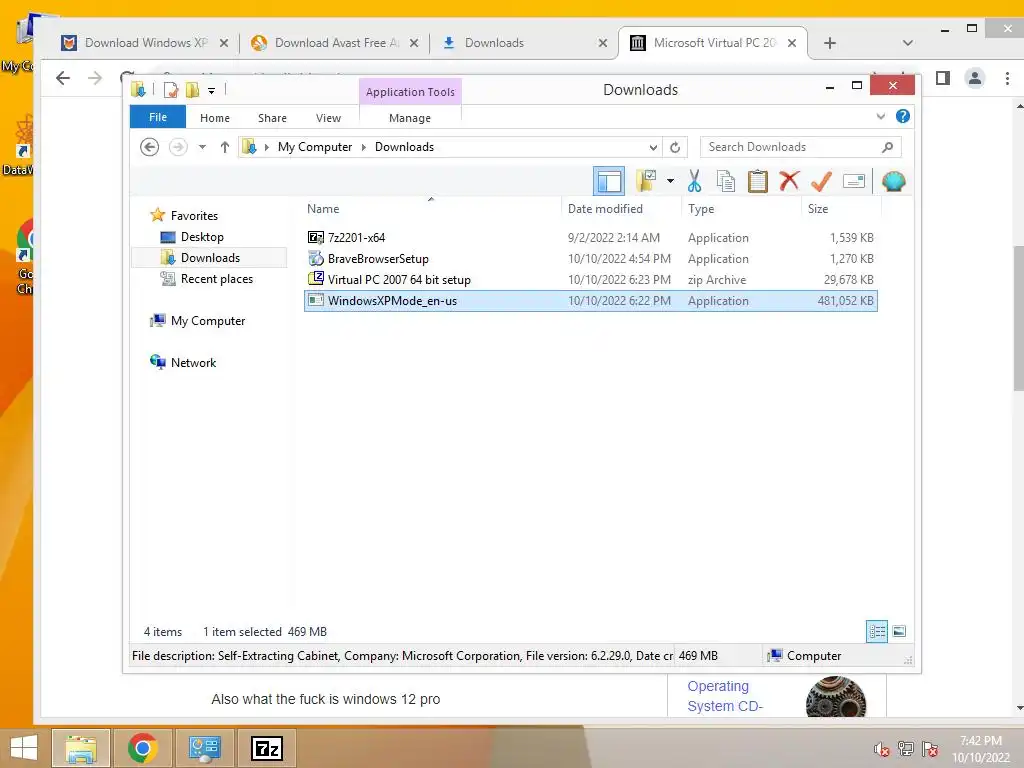Go up one folder level

225,147
